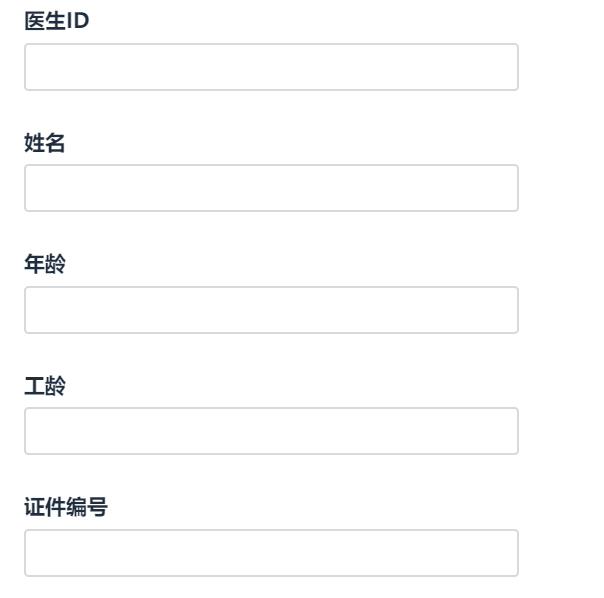Click the 医生ID input field
Screen dimensions: 604x598
pos(271,67)
